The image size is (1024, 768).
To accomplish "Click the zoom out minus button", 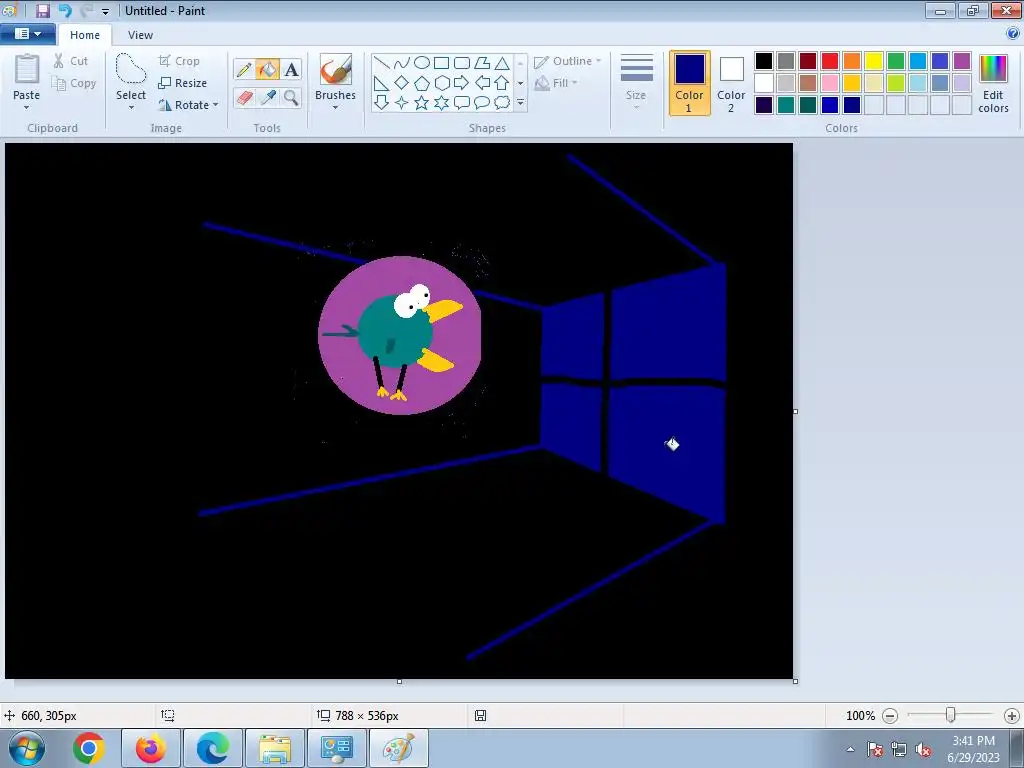I will tap(889, 716).
